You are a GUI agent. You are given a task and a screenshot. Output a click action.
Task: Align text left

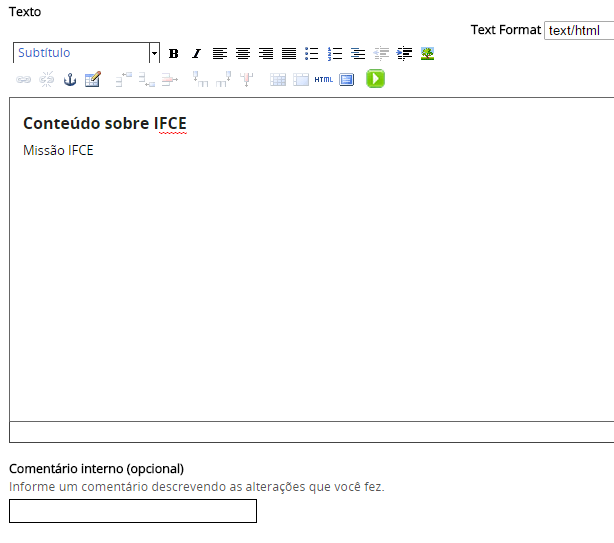tap(220, 53)
